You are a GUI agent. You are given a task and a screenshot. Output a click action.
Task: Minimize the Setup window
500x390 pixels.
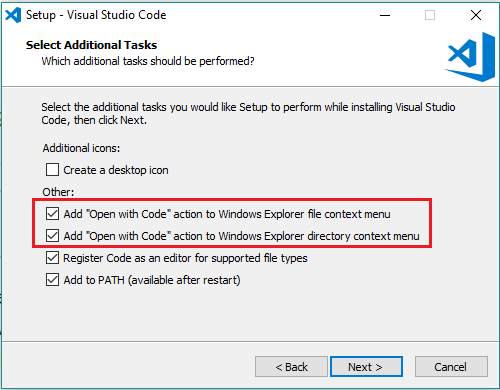click(385, 15)
